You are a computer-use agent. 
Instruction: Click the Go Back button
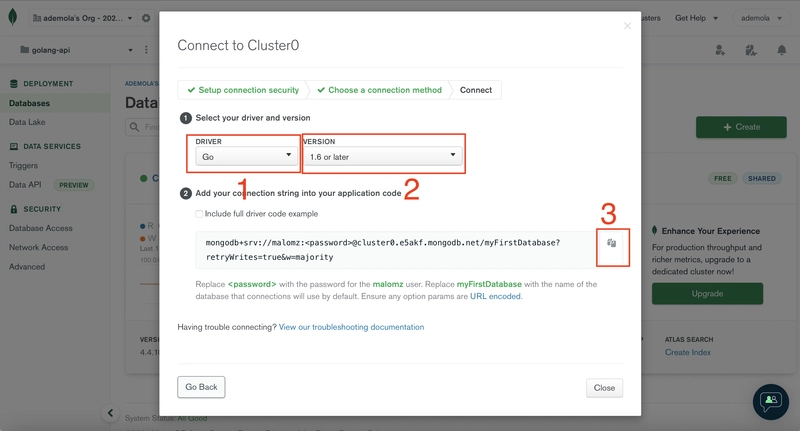(x=201, y=387)
